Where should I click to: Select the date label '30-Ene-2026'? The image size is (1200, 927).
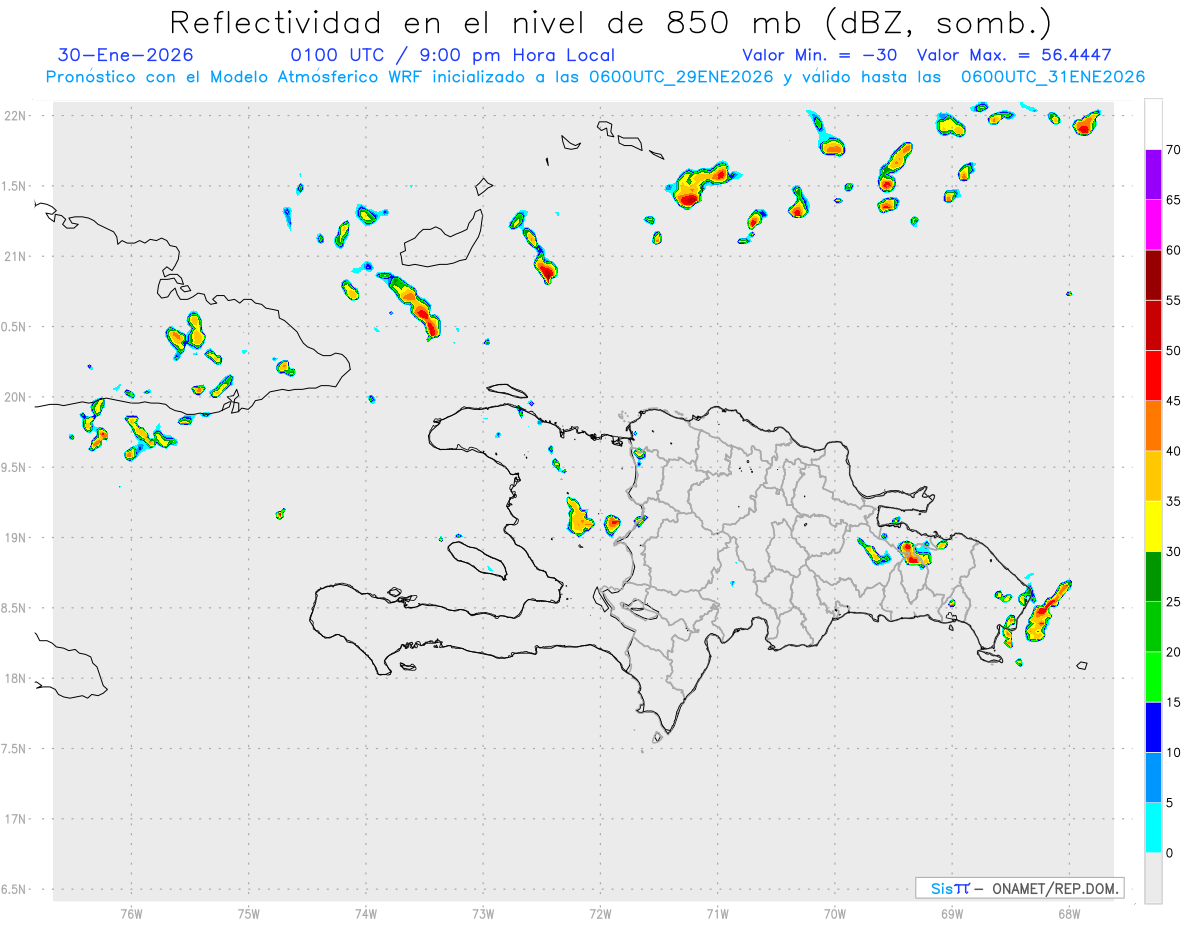pos(126,55)
